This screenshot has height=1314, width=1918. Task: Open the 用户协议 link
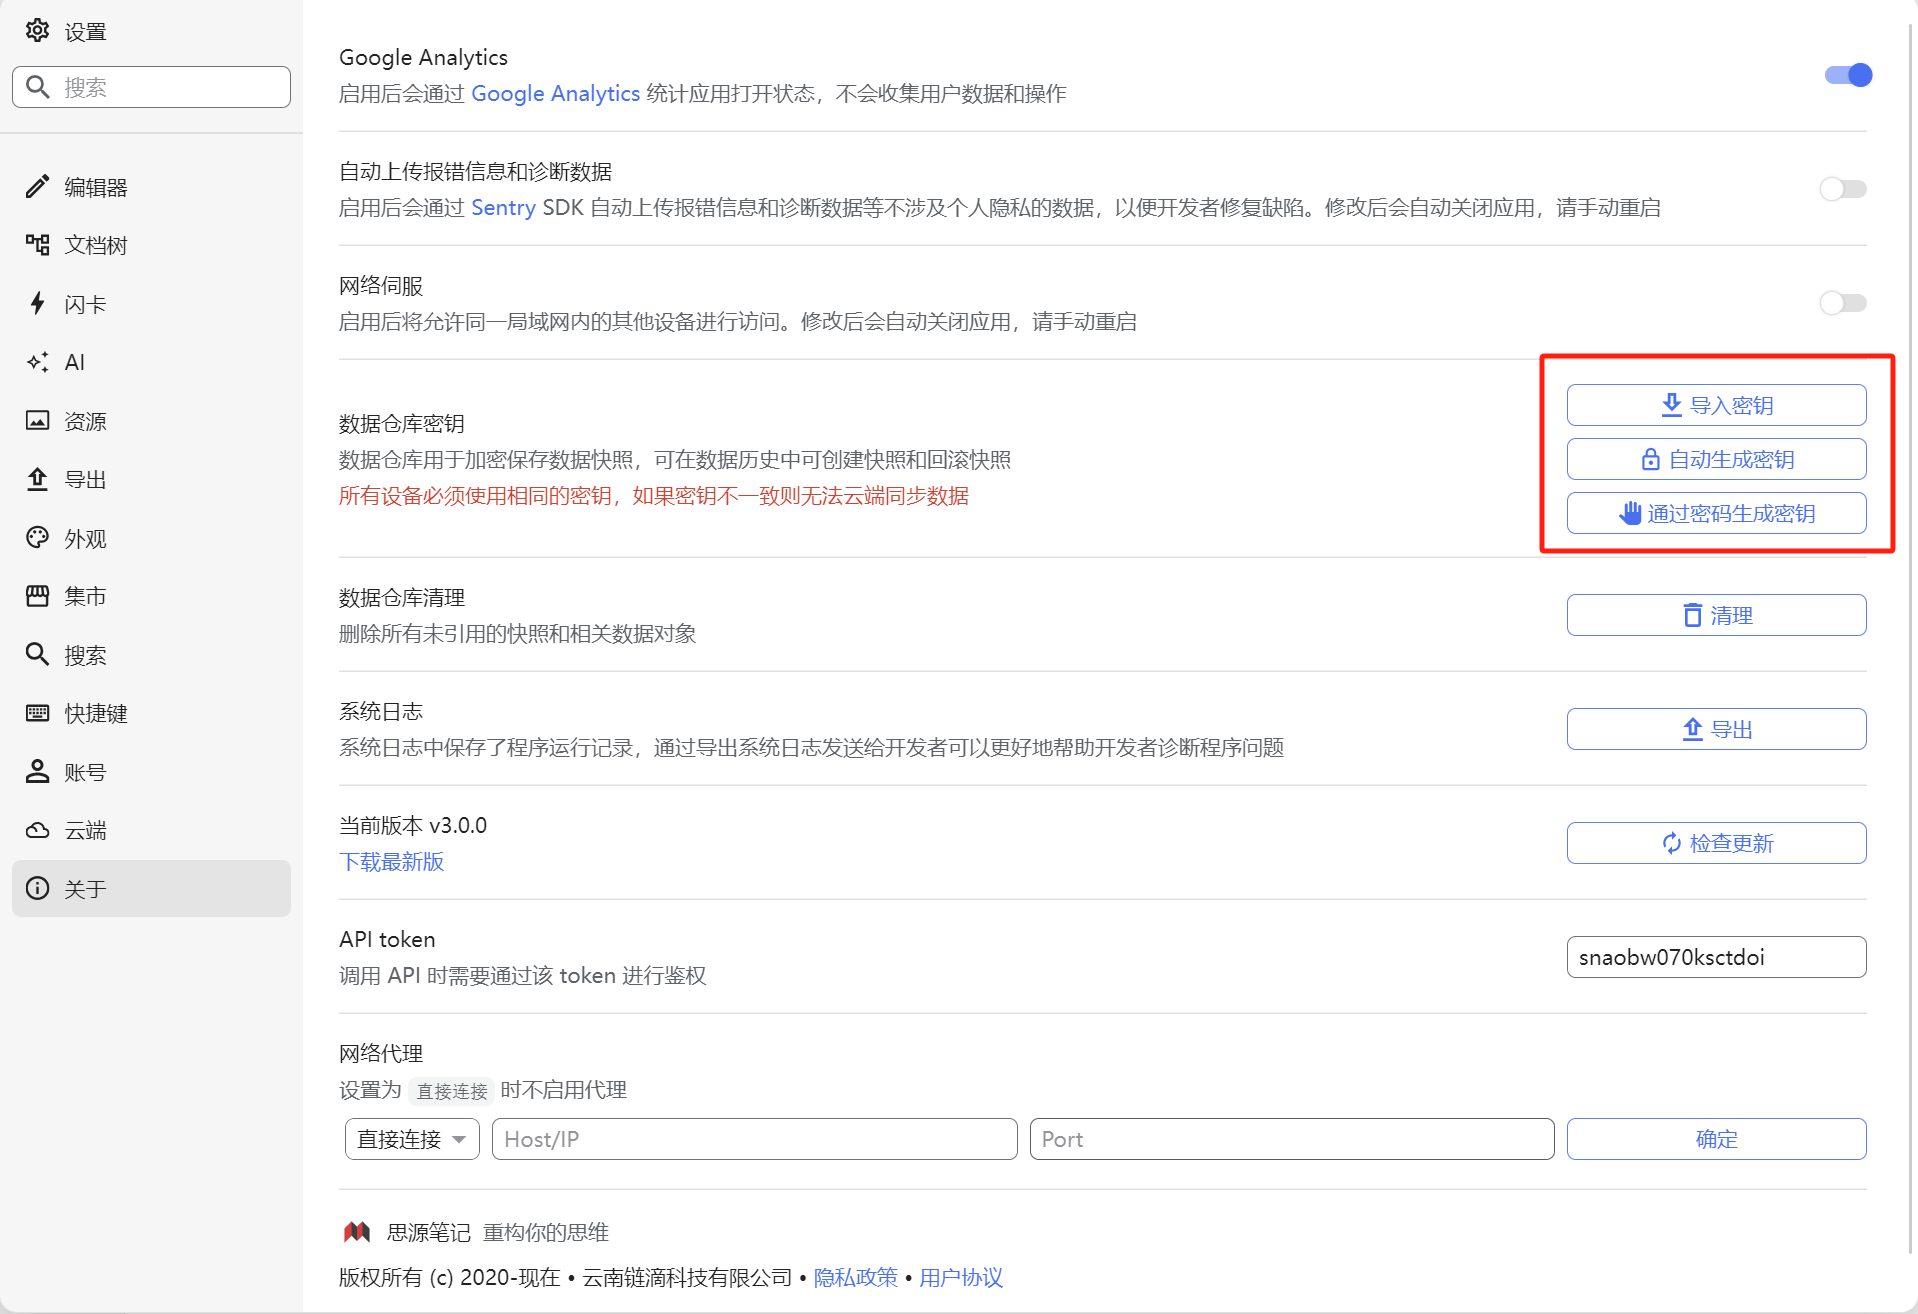pyautogui.click(x=961, y=1277)
